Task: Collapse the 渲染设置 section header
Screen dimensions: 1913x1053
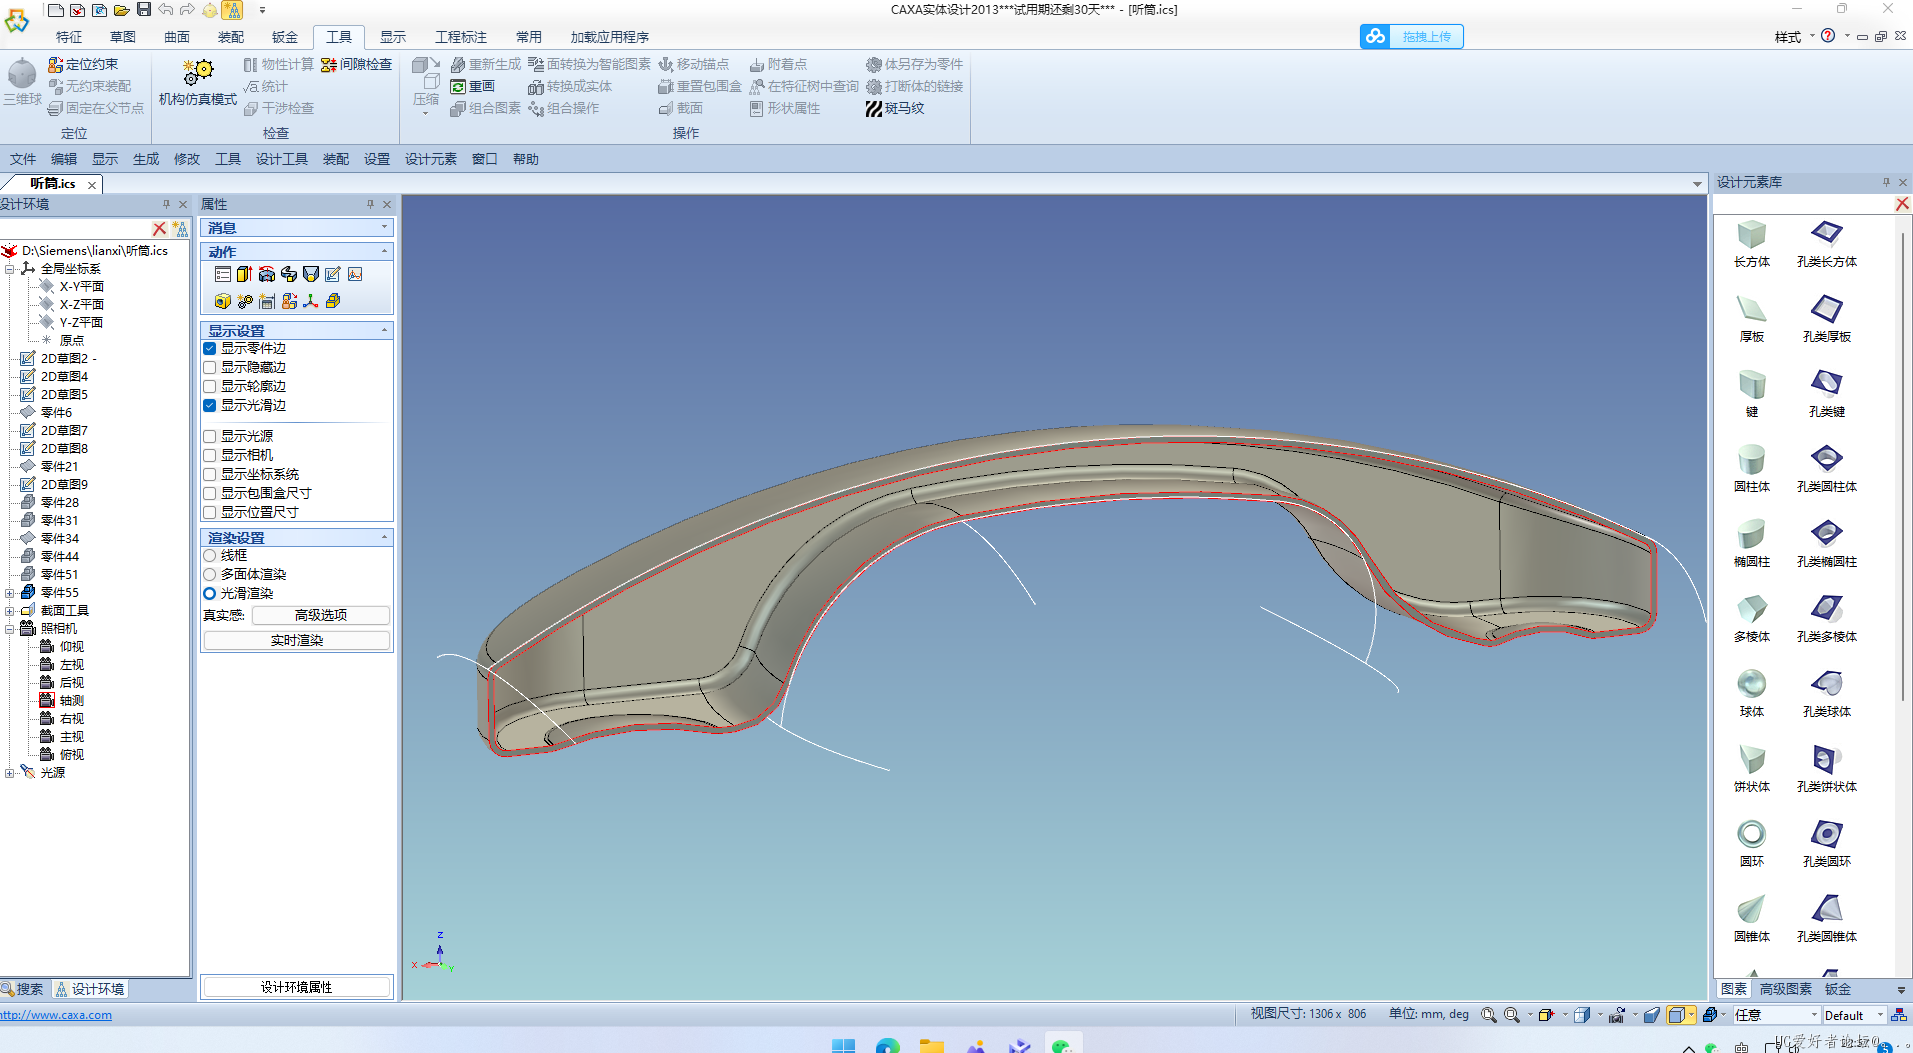Action: (297, 537)
